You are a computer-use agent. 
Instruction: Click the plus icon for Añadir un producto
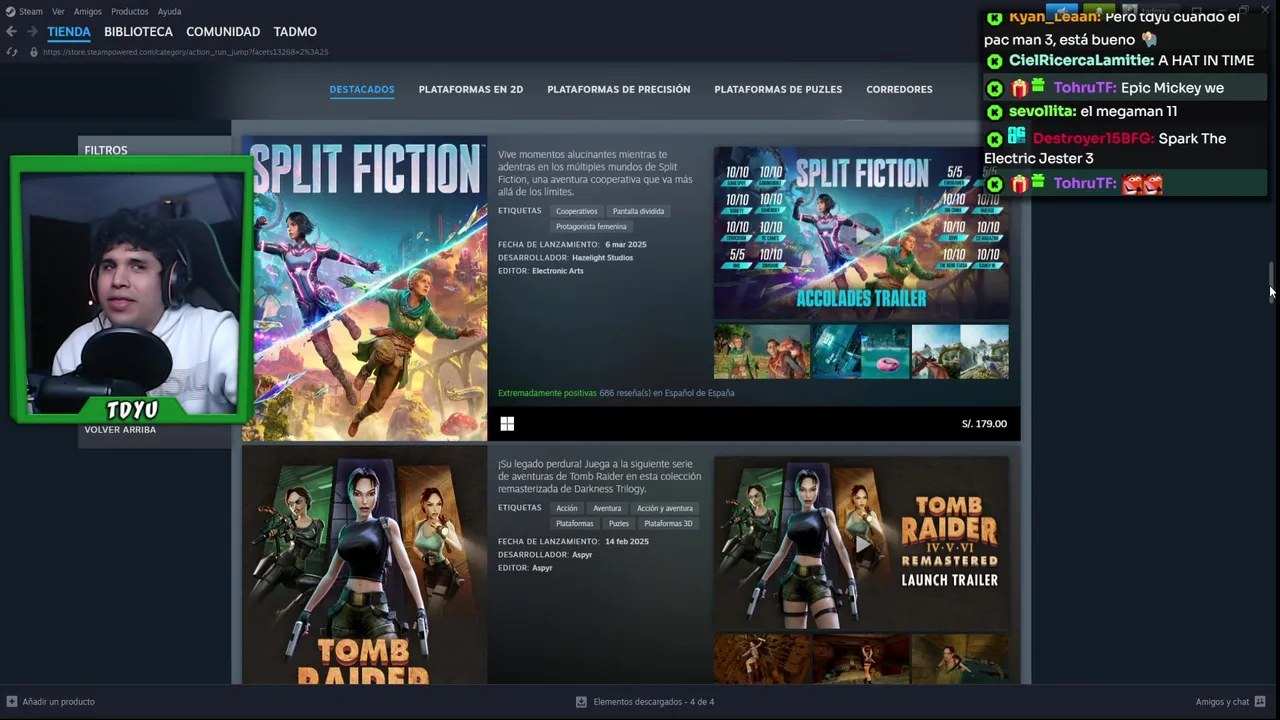point(12,702)
